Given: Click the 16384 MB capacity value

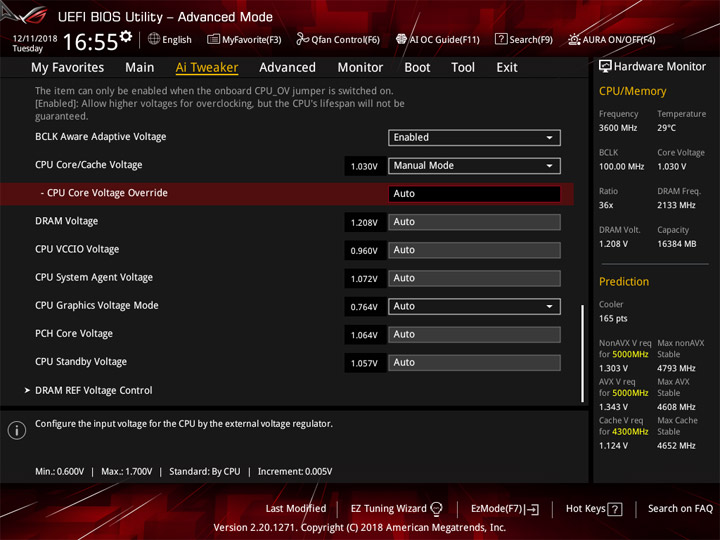Looking at the screenshot, I should tap(676, 244).
